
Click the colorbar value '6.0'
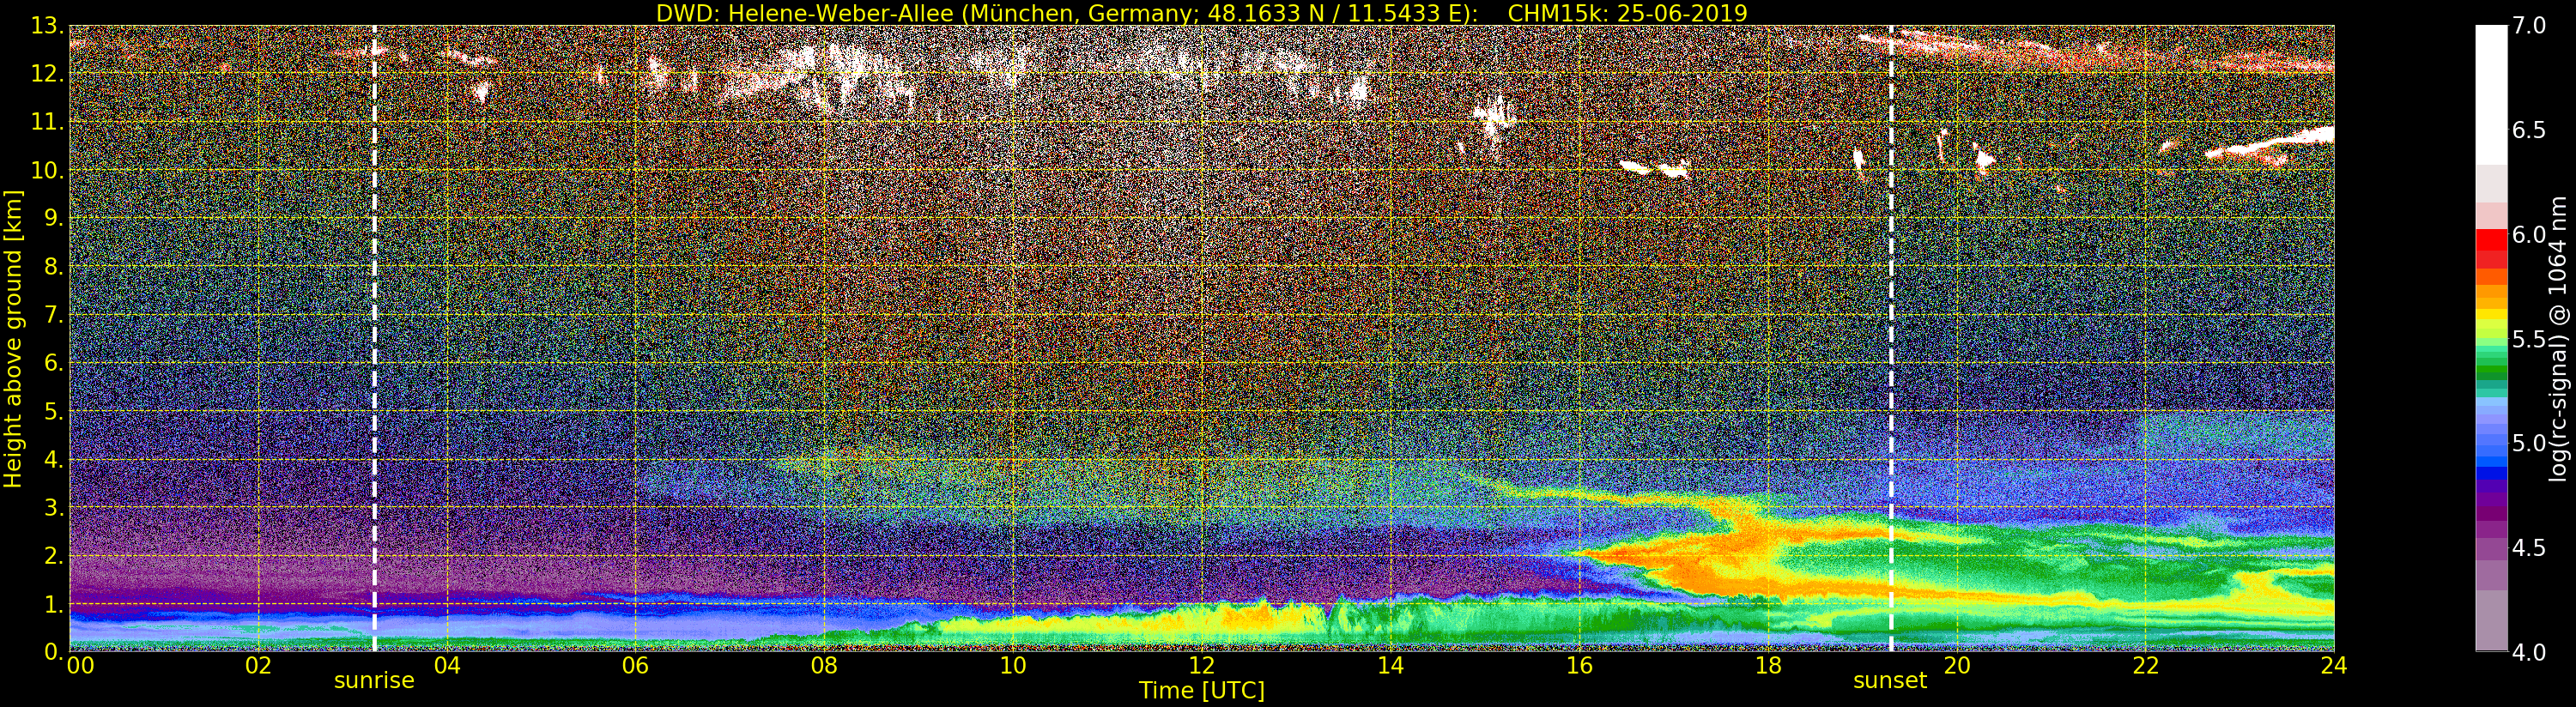click(x=2529, y=235)
